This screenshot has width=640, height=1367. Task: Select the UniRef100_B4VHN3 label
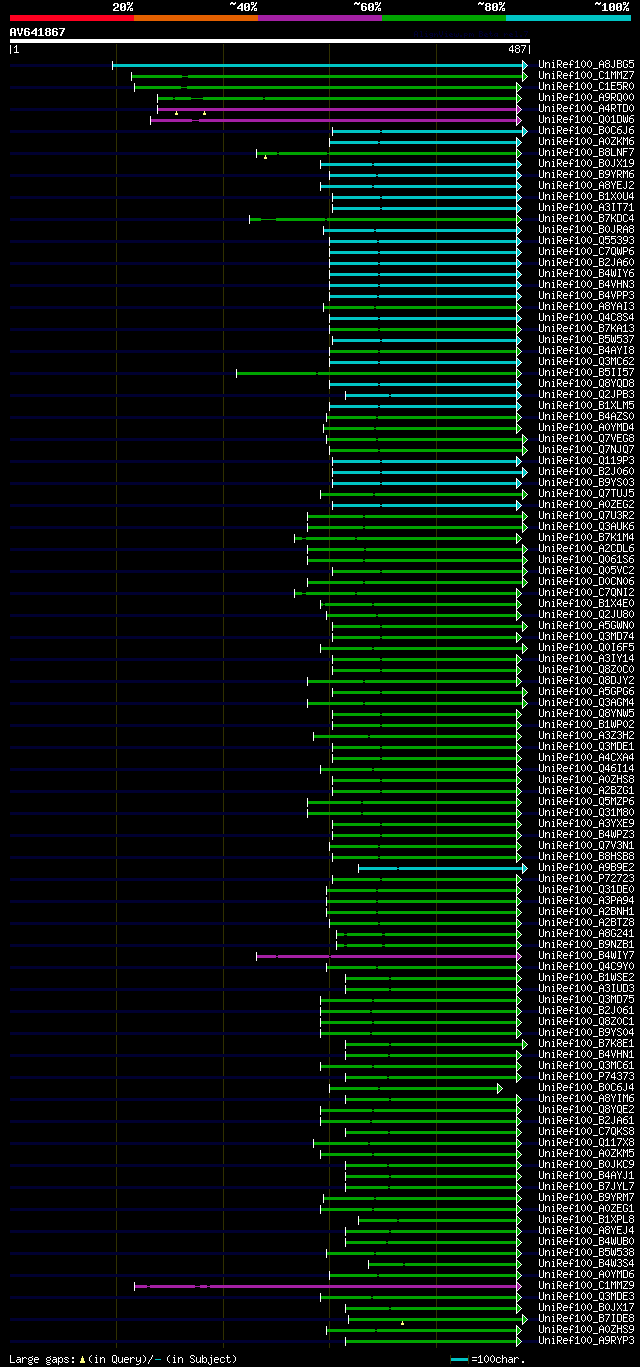(x=586, y=285)
